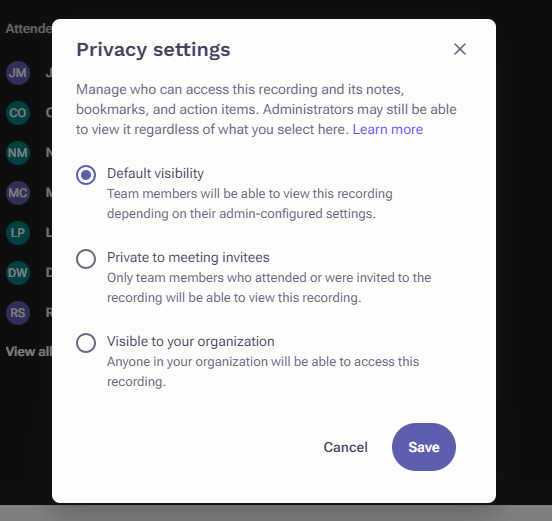The height and width of the screenshot is (521, 552).
Task: Click the Private to meeting invitees label
Action: tap(188, 257)
